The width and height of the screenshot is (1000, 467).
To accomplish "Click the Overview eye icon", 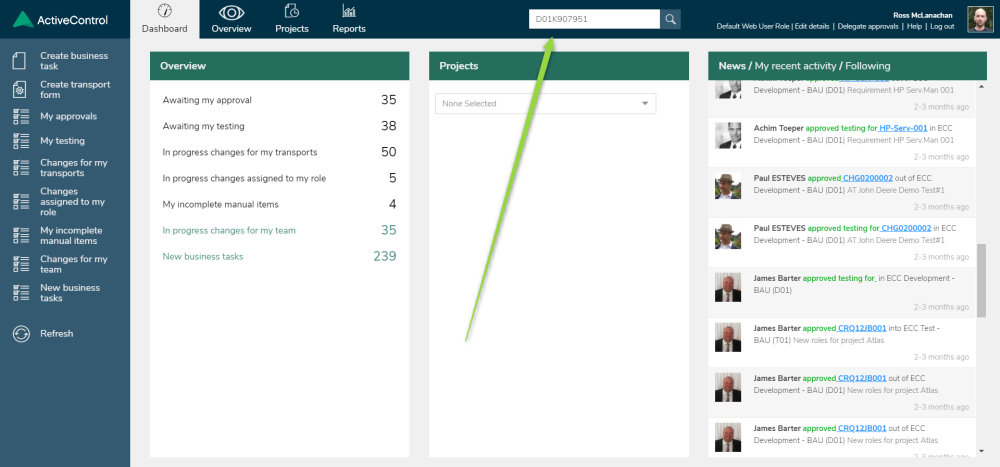I will coord(232,12).
